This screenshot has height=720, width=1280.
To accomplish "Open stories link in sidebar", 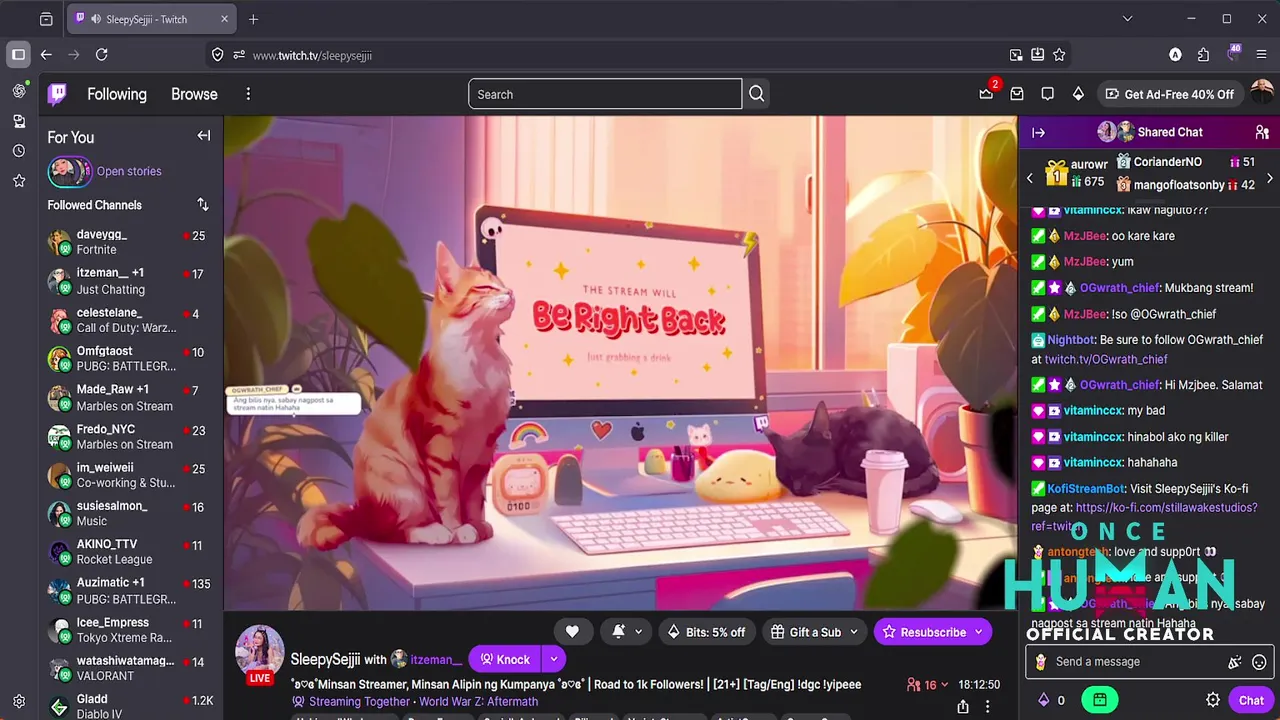I will tap(129, 171).
